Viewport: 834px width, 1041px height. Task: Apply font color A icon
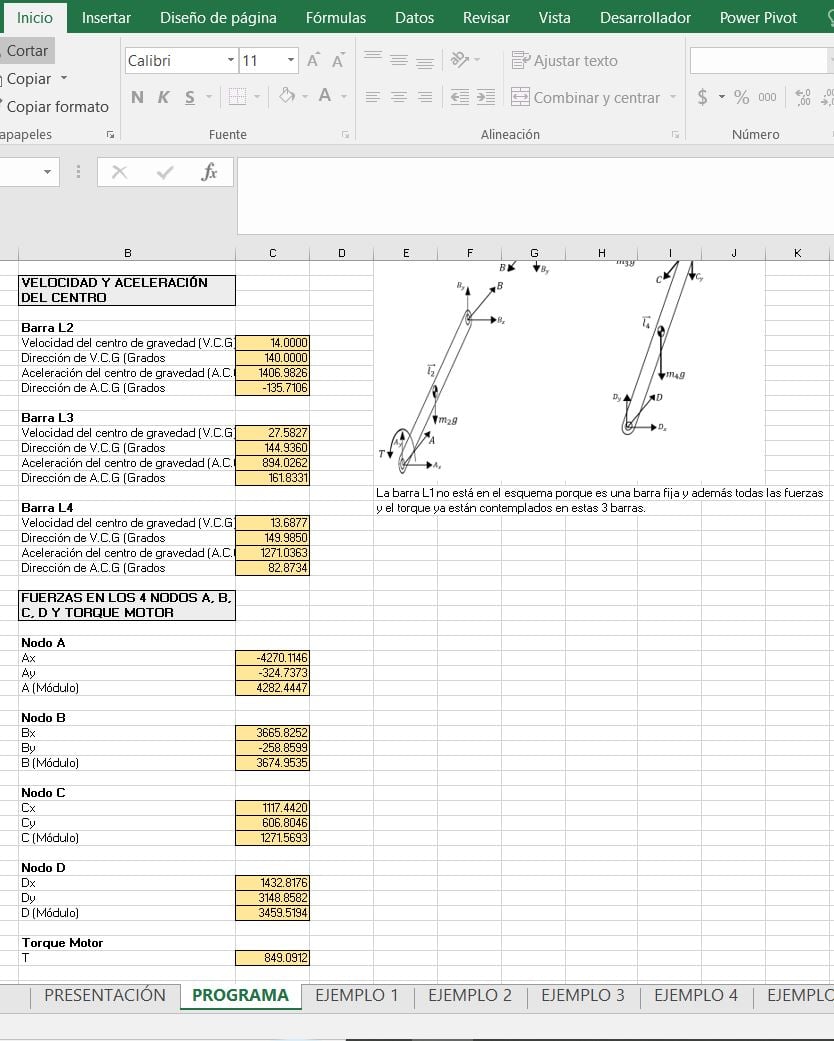tap(325, 96)
